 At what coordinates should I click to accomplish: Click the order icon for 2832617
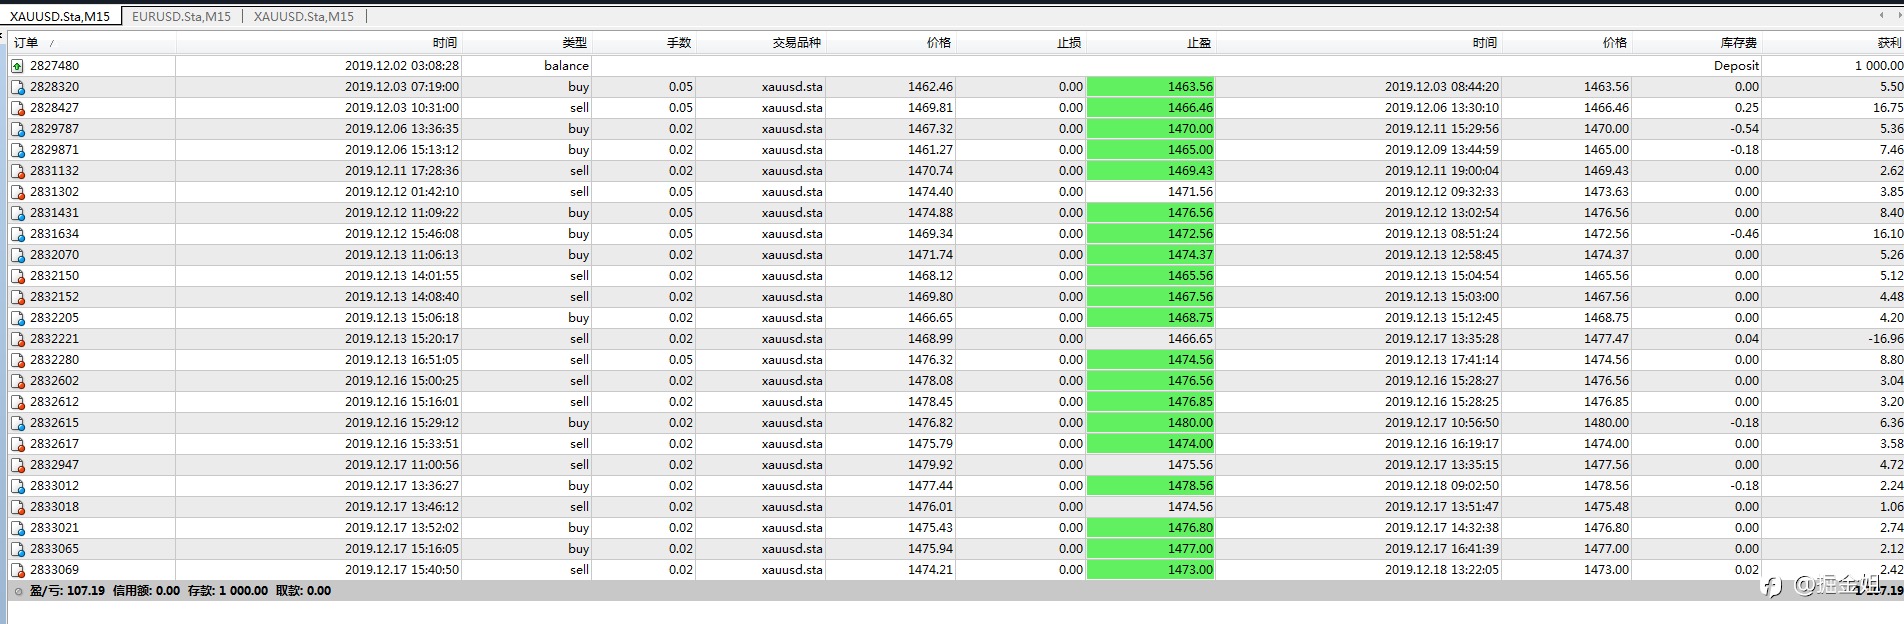(x=18, y=444)
